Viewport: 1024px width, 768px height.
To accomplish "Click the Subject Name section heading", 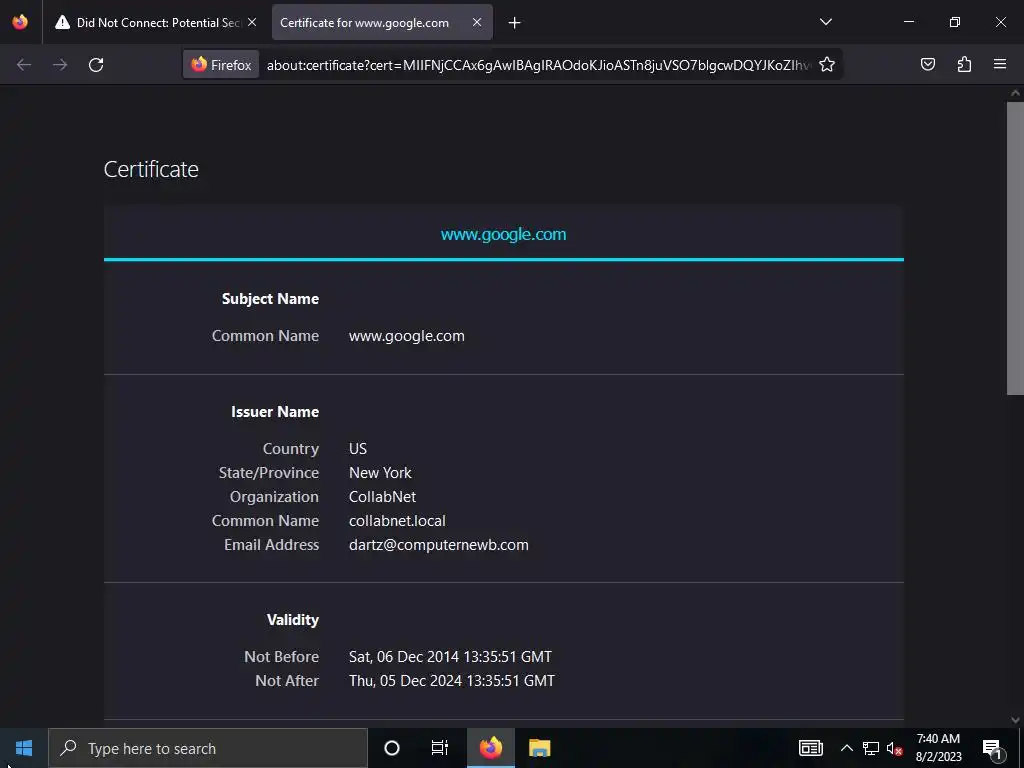I will point(270,299).
